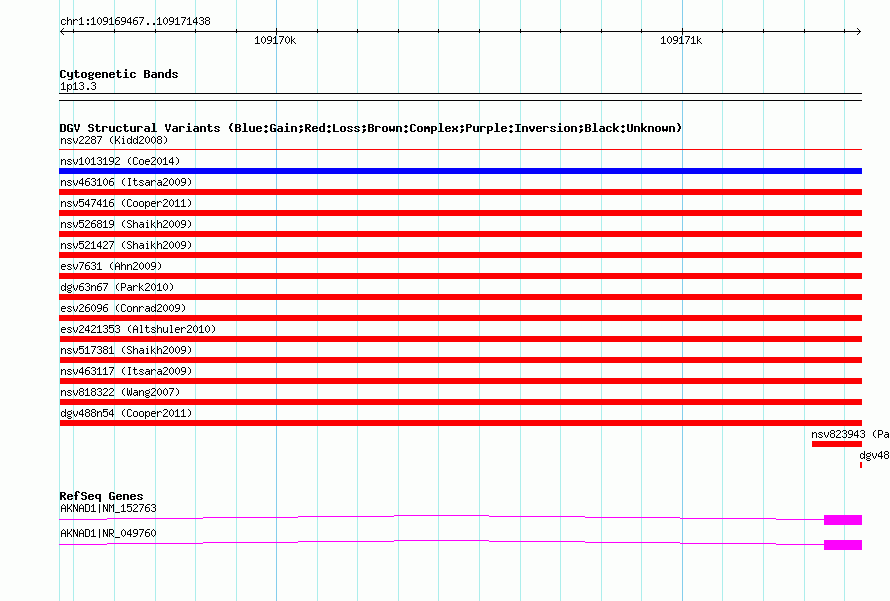The image size is (890, 601).
Task: Click the thin red nsv2287 variant line
Action: [x=460, y=149]
